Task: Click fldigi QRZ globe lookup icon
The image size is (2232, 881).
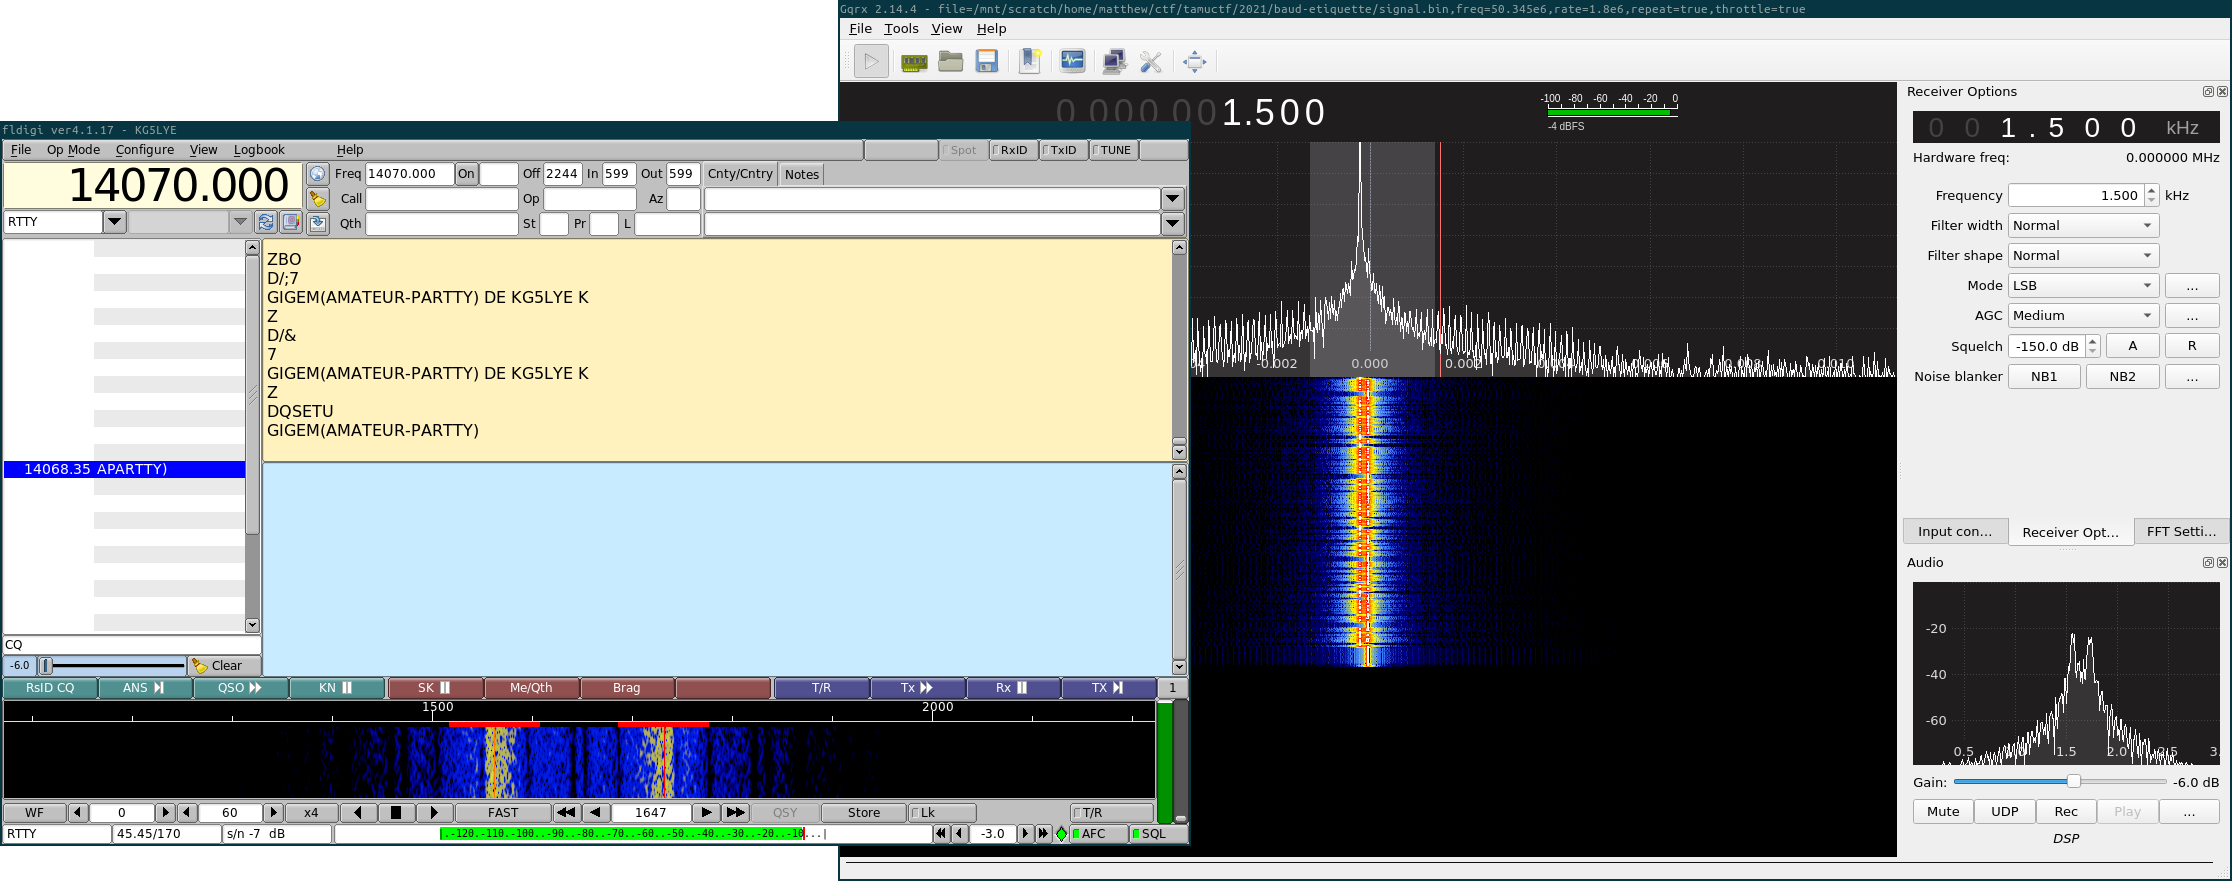Action: point(318,174)
